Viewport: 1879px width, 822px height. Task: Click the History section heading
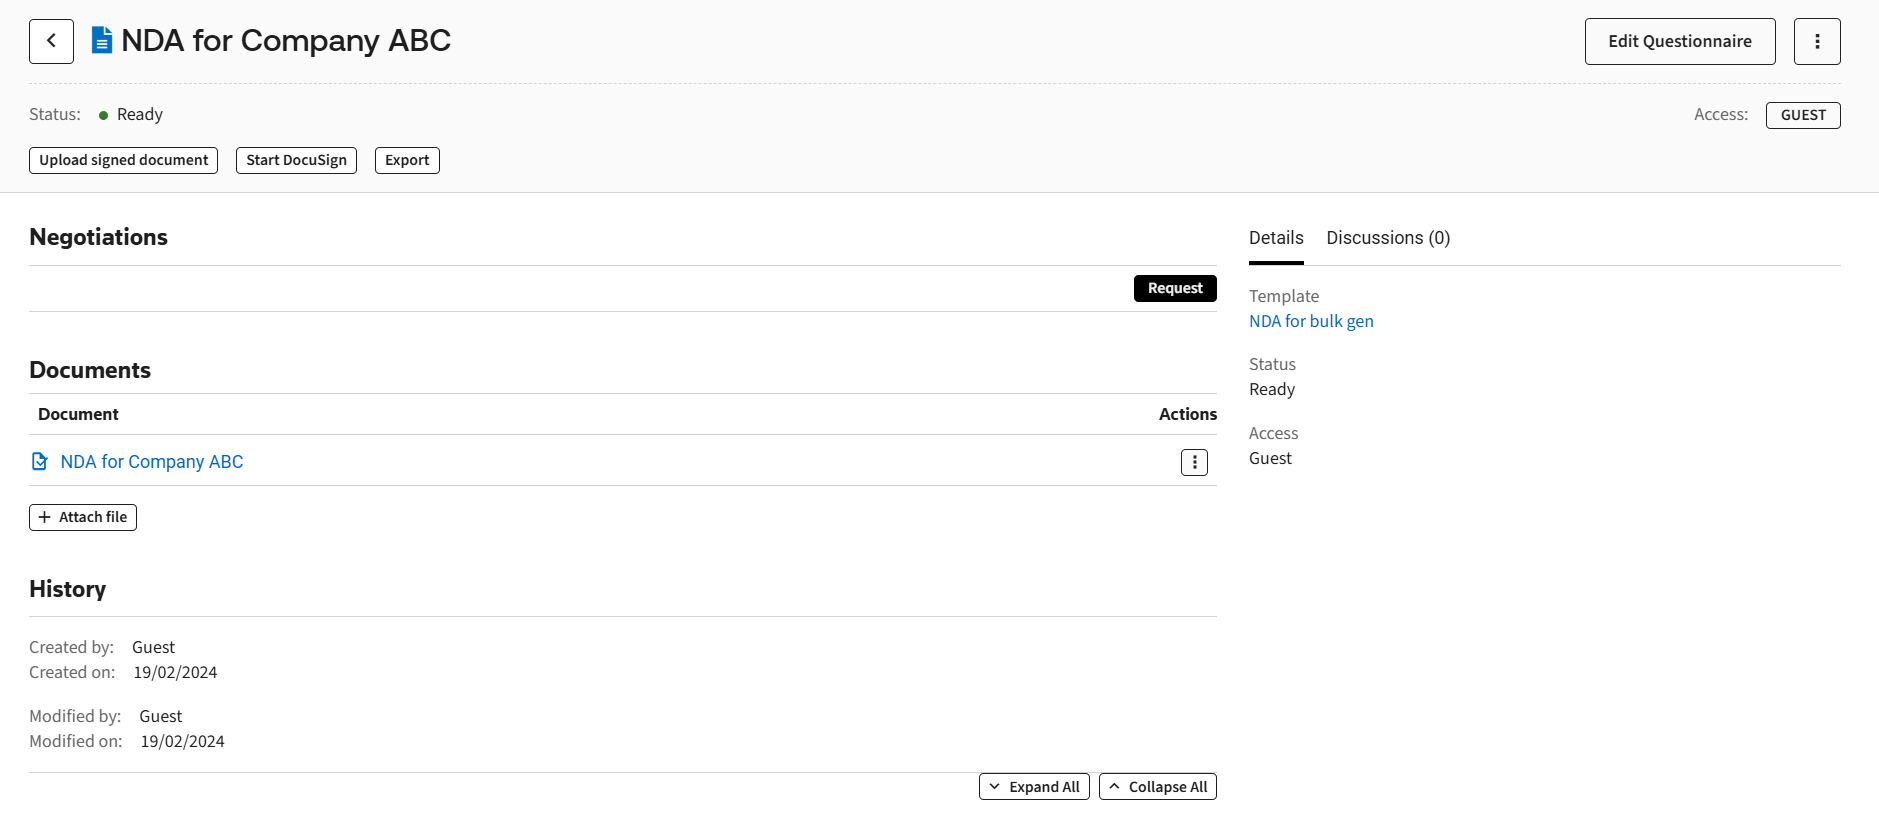point(67,589)
